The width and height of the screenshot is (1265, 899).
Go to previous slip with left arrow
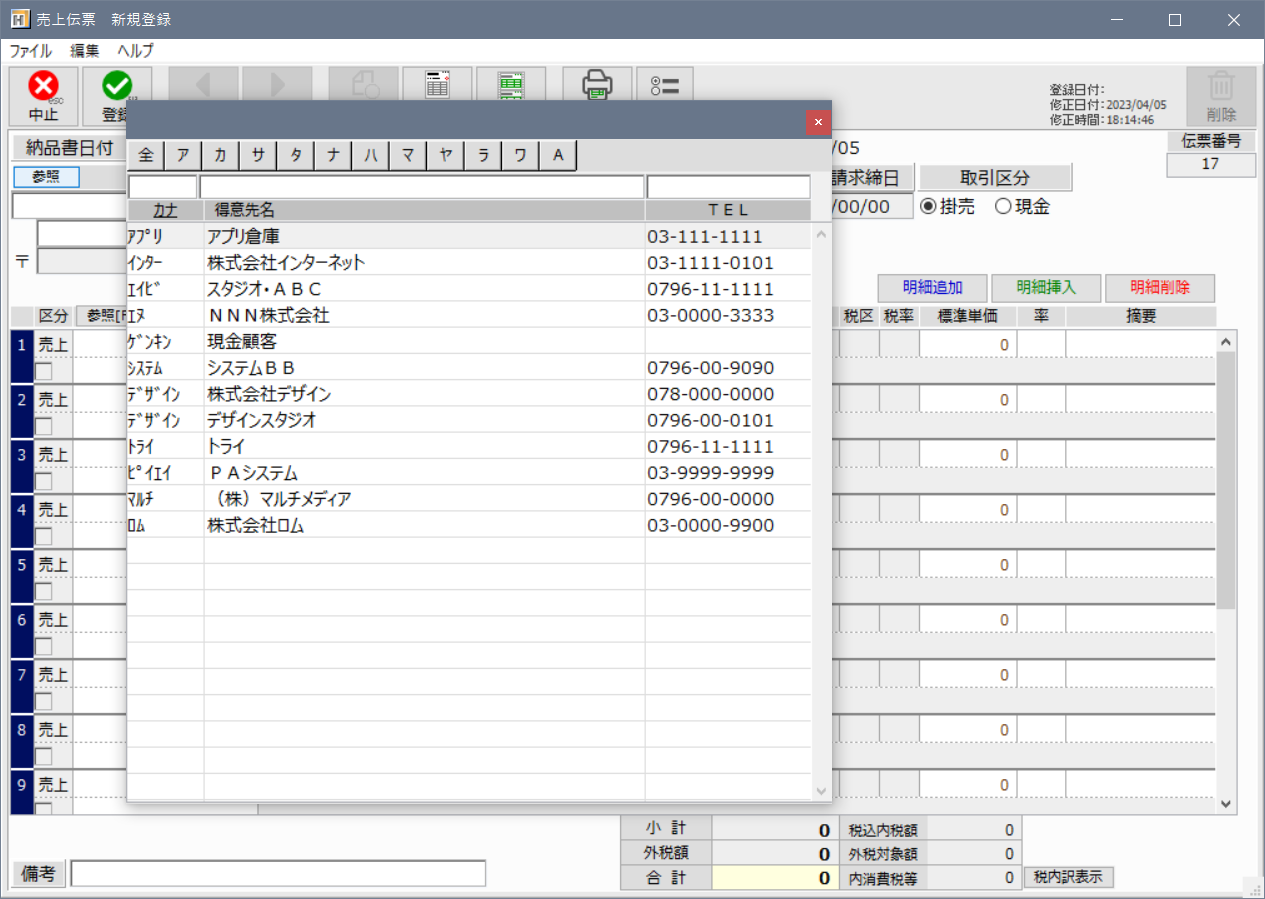[x=203, y=86]
